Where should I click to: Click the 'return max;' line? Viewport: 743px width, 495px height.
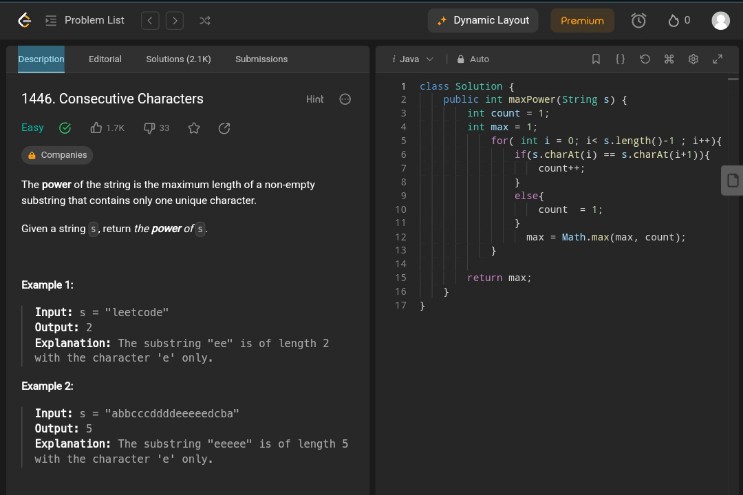tap(499, 278)
